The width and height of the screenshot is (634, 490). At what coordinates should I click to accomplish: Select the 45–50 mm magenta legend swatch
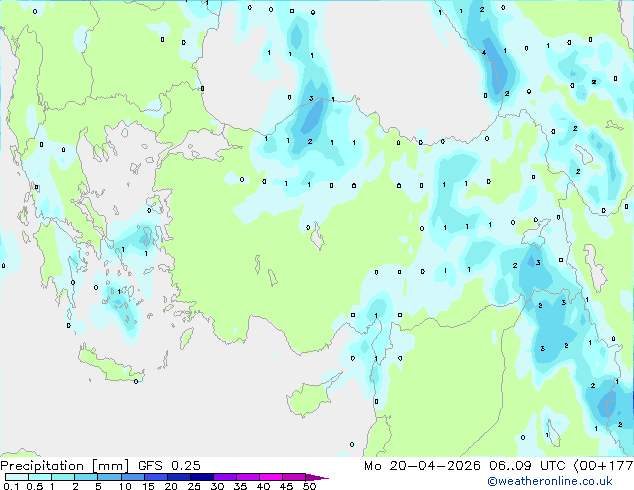pyautogui.click(x=294, y=477)
